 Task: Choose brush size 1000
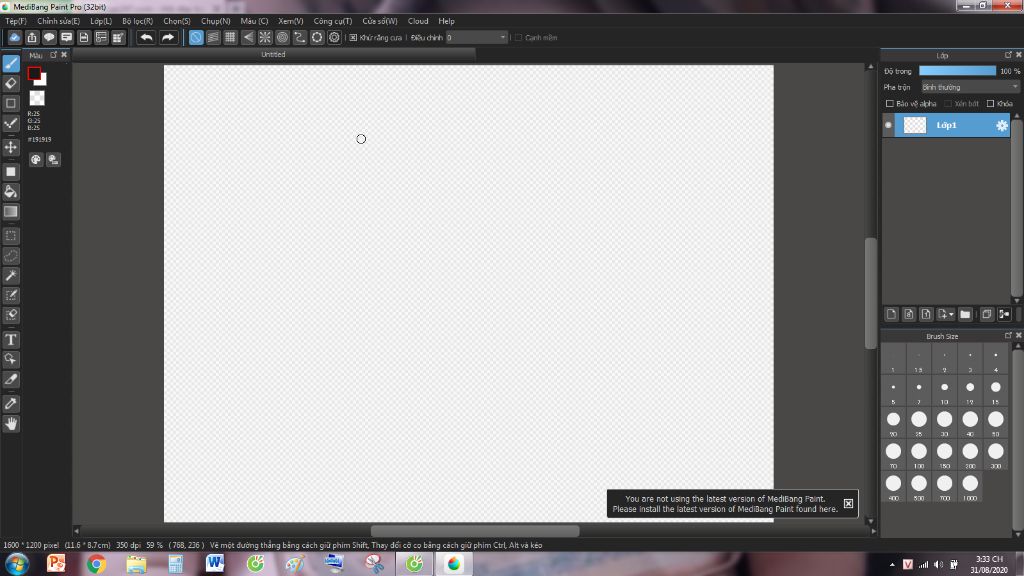(x=970, y=487)
